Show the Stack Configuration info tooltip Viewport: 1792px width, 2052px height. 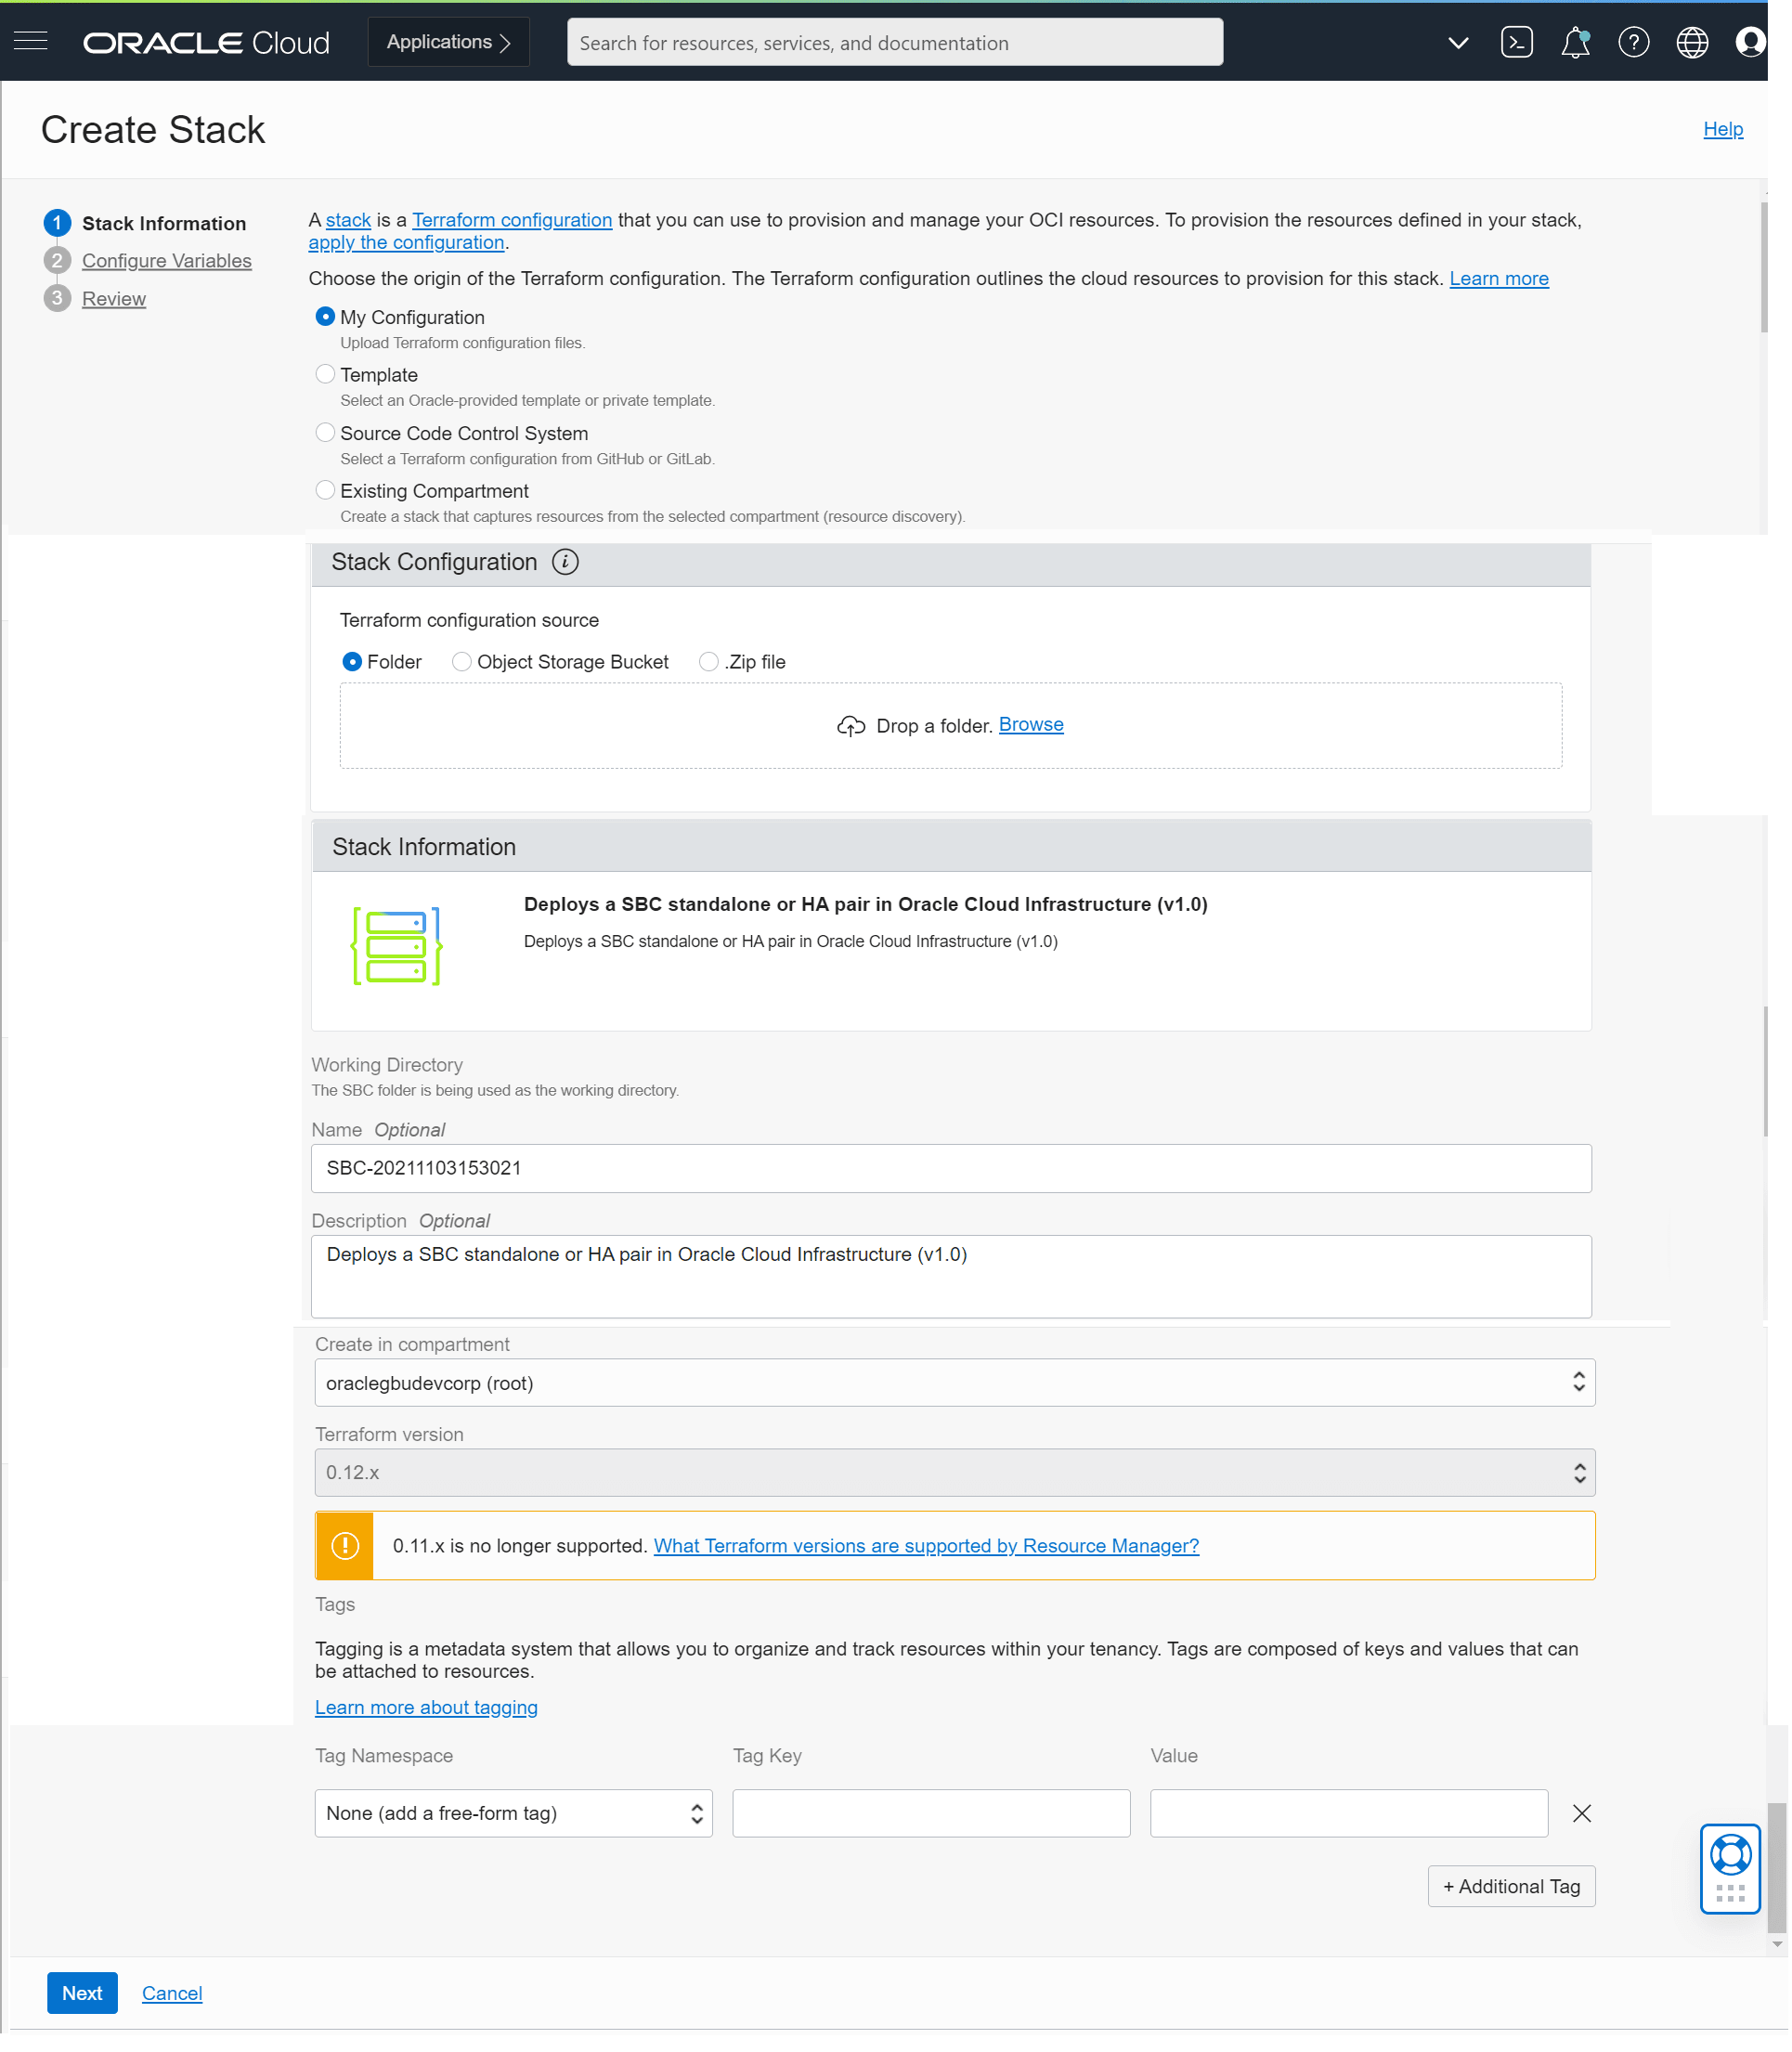point(566,562)
